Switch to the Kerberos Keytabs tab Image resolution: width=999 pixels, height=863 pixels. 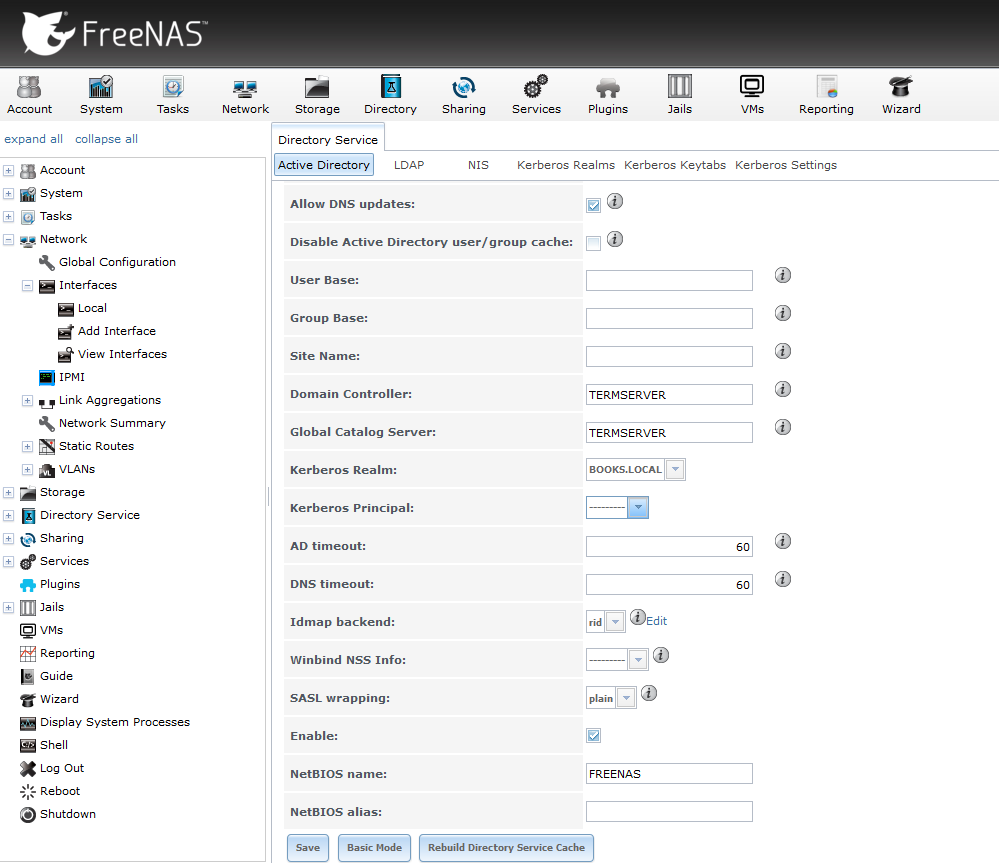pyautogui.click(x=675, y=165)
